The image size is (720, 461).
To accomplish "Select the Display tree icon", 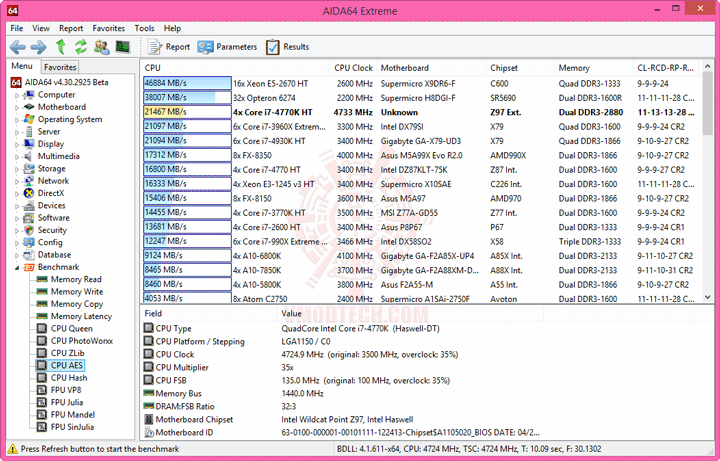I will tap(29, 144).
